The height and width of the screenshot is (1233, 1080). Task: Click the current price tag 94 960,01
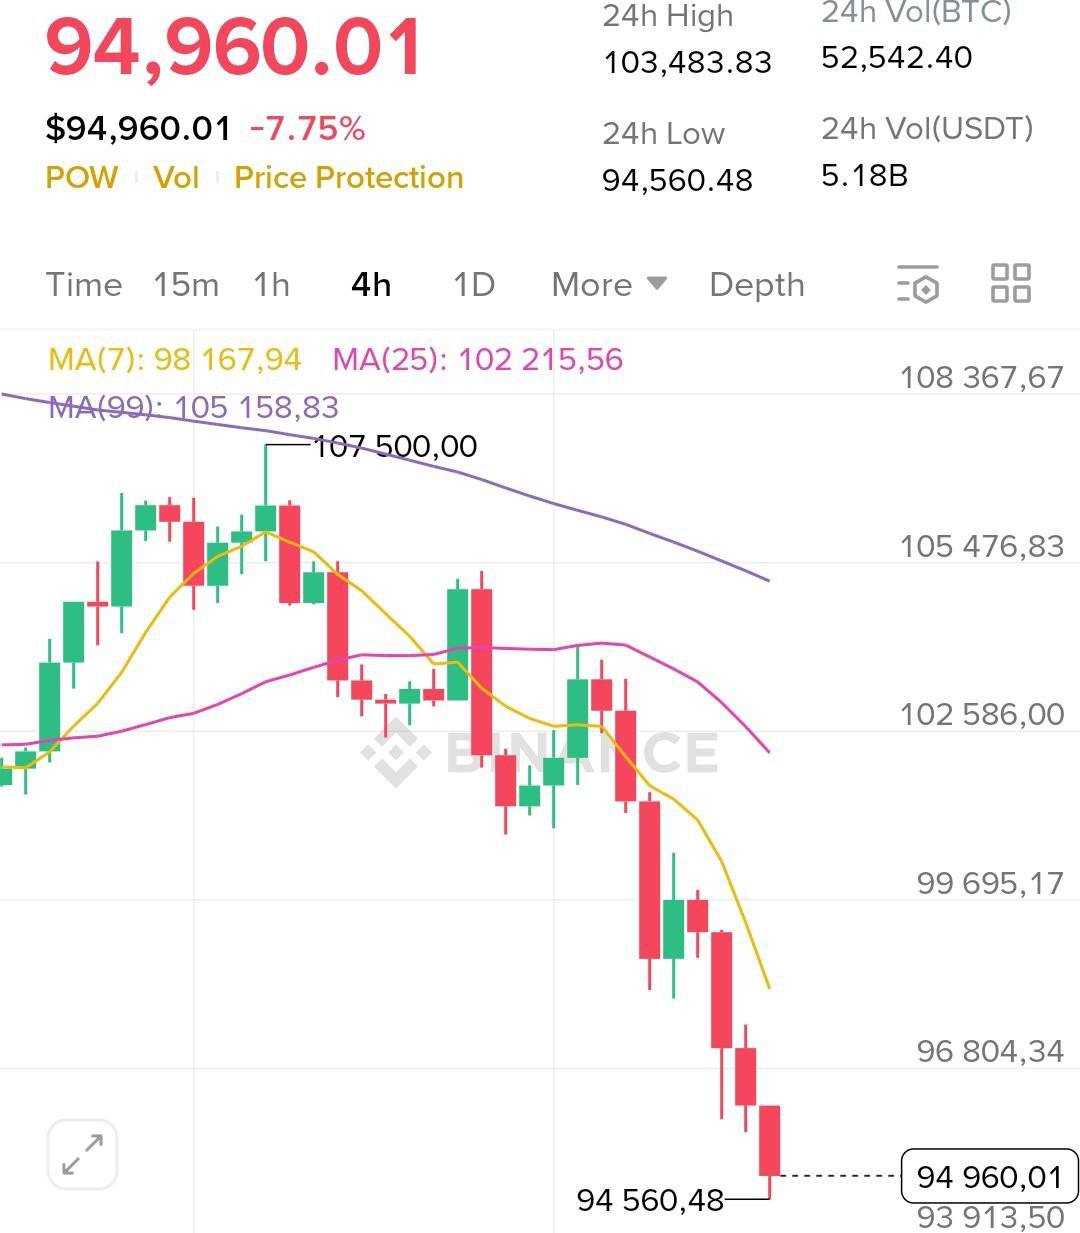tap(989, 1176)
